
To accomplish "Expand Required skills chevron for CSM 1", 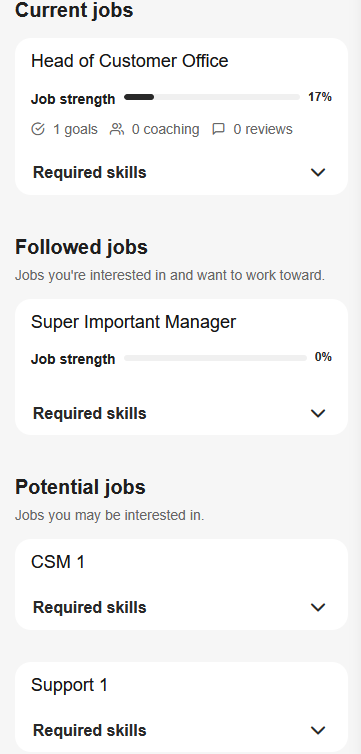I will pos(318,607).
